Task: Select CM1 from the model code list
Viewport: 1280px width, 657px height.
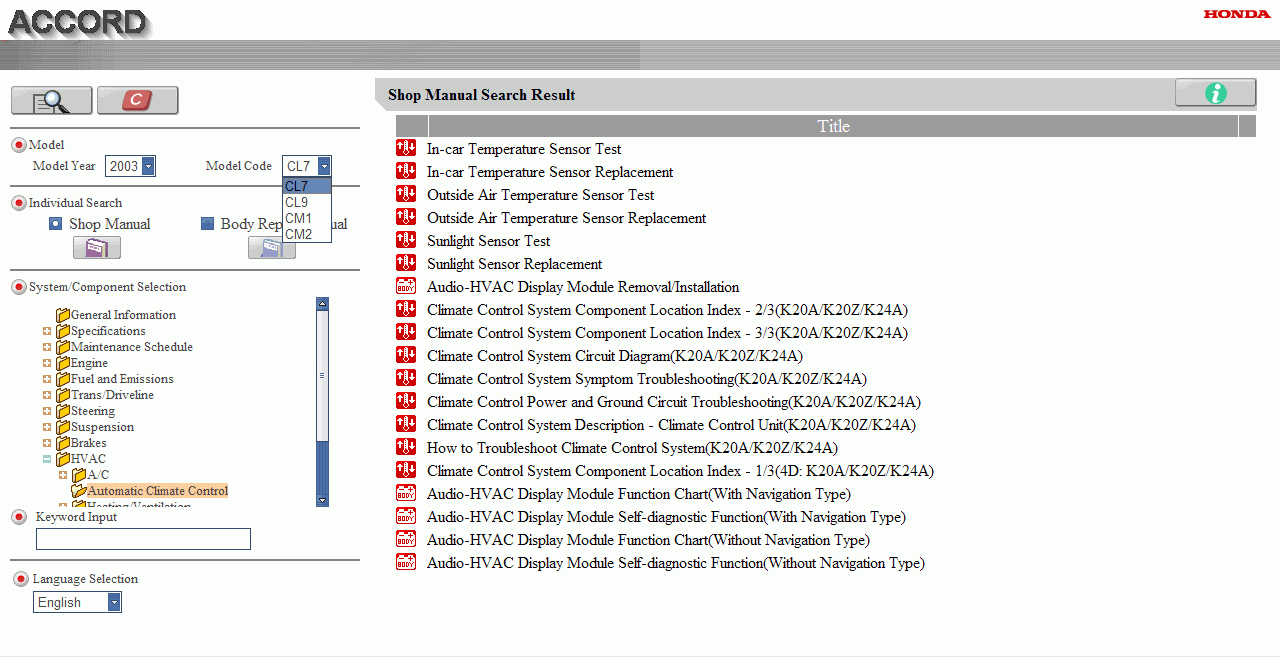Action: pos(299,218)
